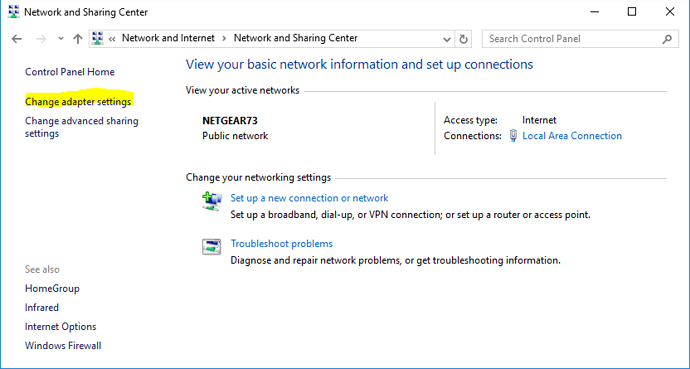Go up one level with up arrow
Screen dimensions: 690x369
click(x=78, y=39)
